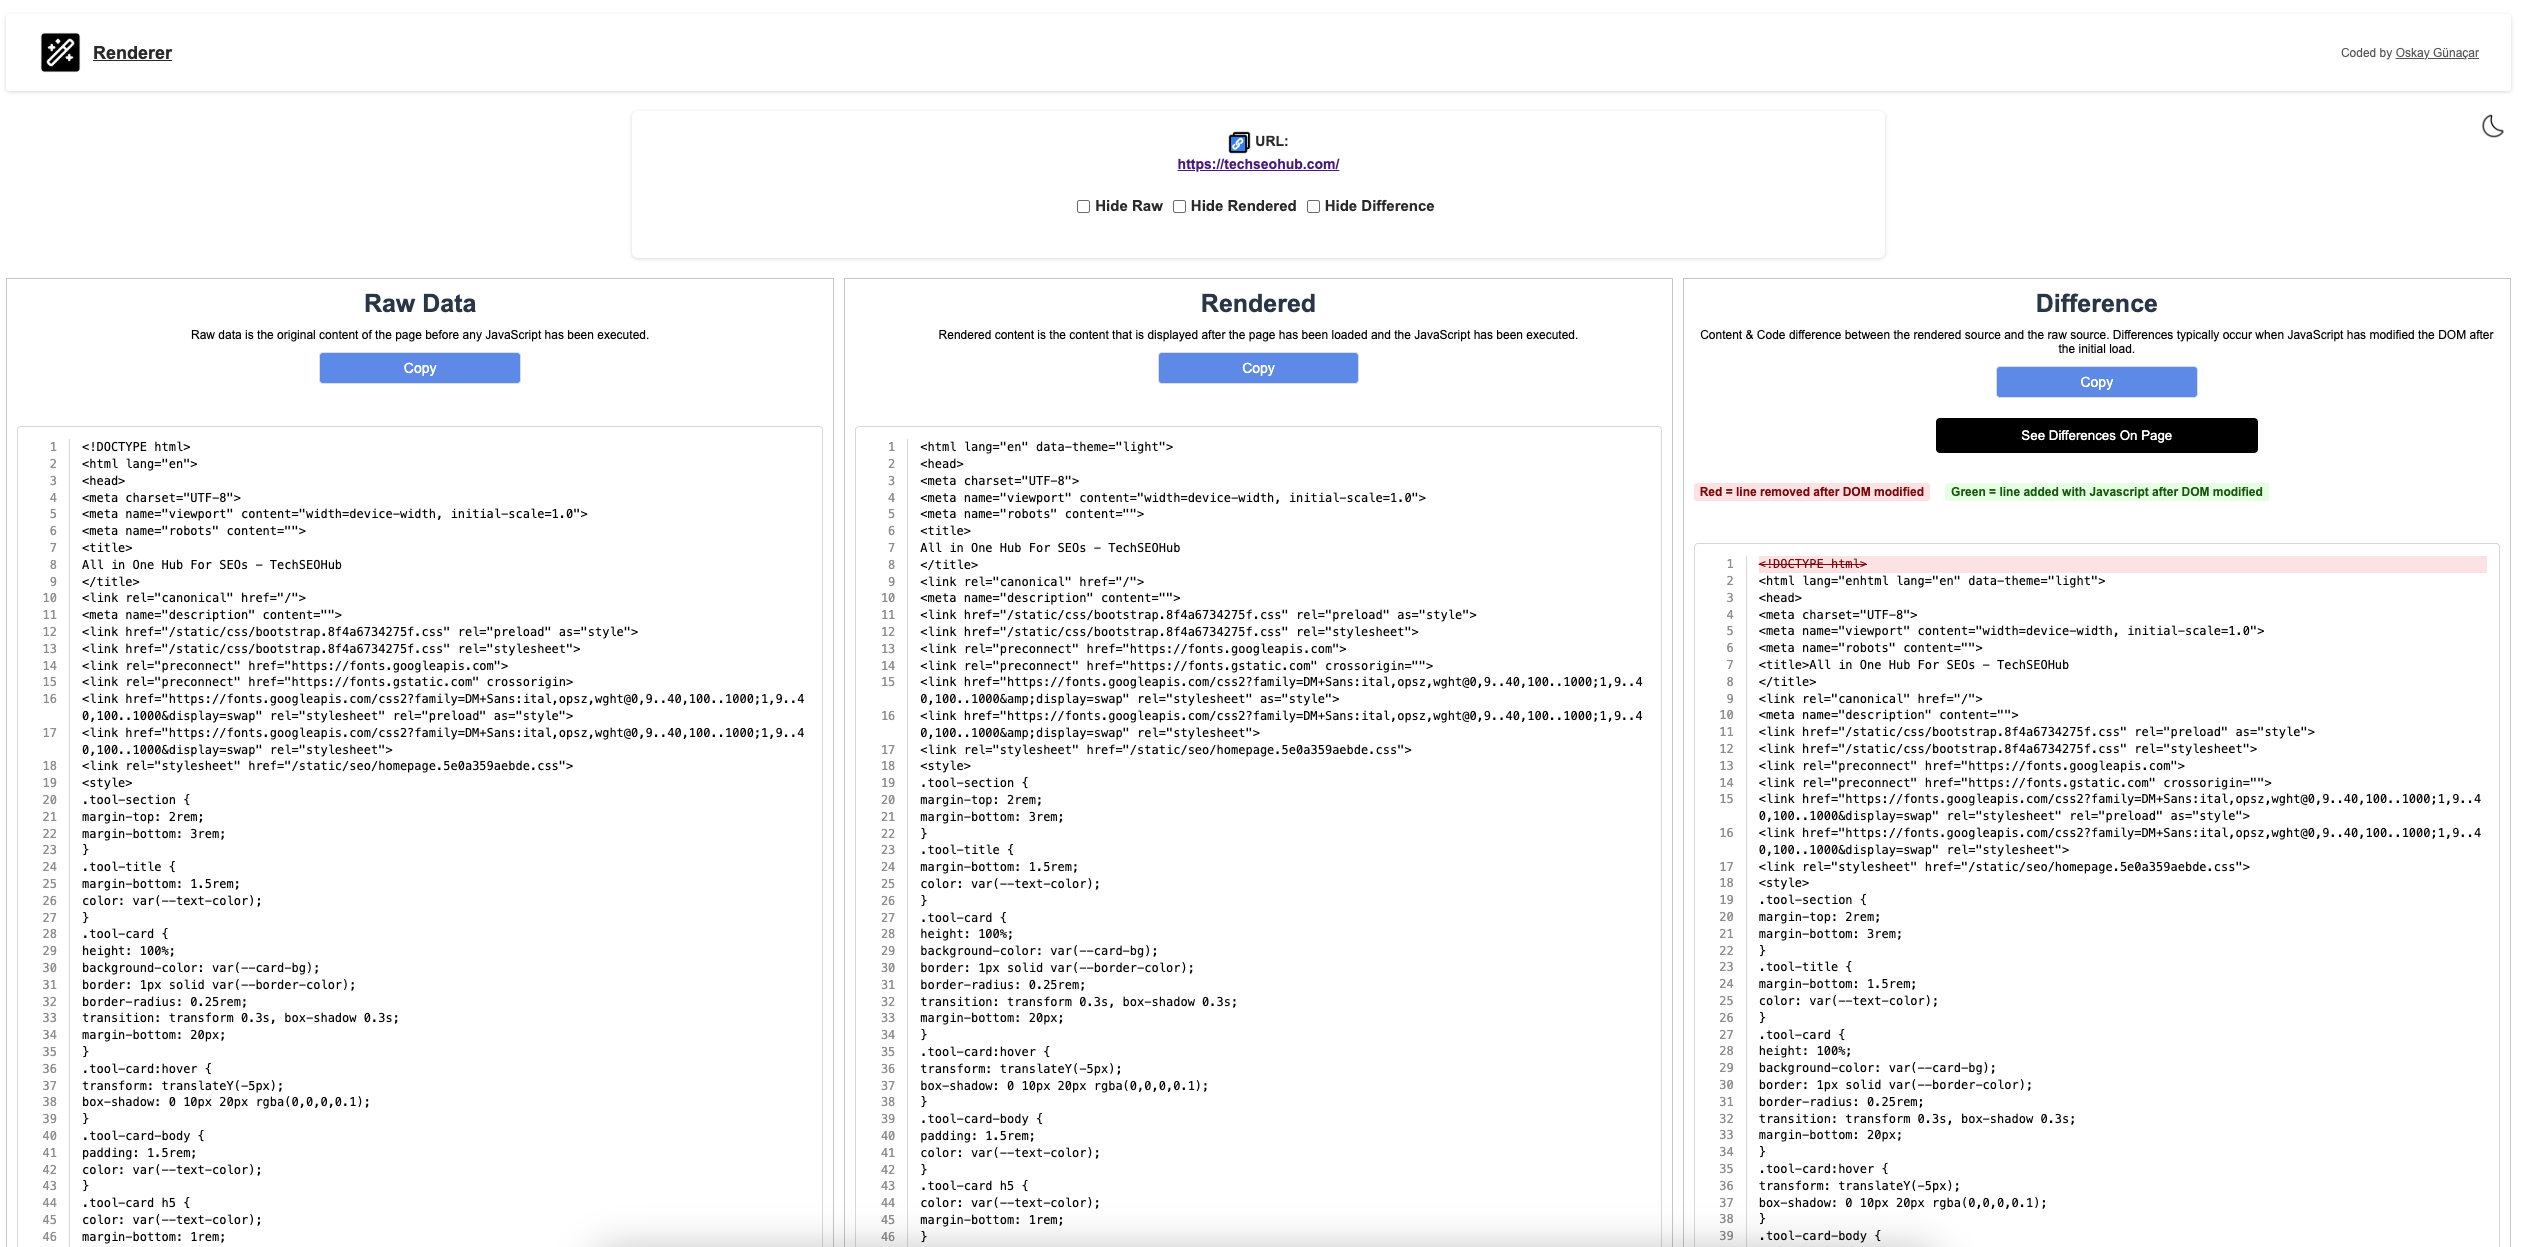The image size is (2528, 1247).
Task: Click diff line '<html lang="enhtml lang=...'
Action: click(x=1932, y=581)
